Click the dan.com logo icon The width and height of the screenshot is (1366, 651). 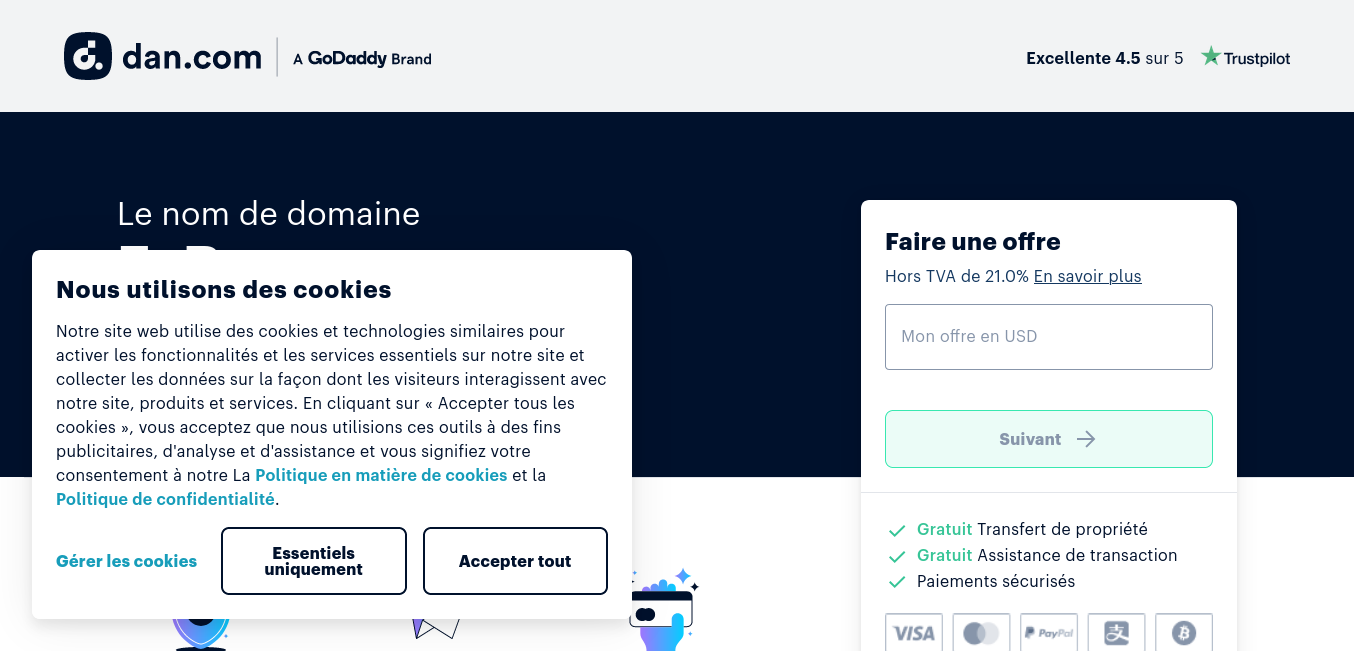[88, 56]
